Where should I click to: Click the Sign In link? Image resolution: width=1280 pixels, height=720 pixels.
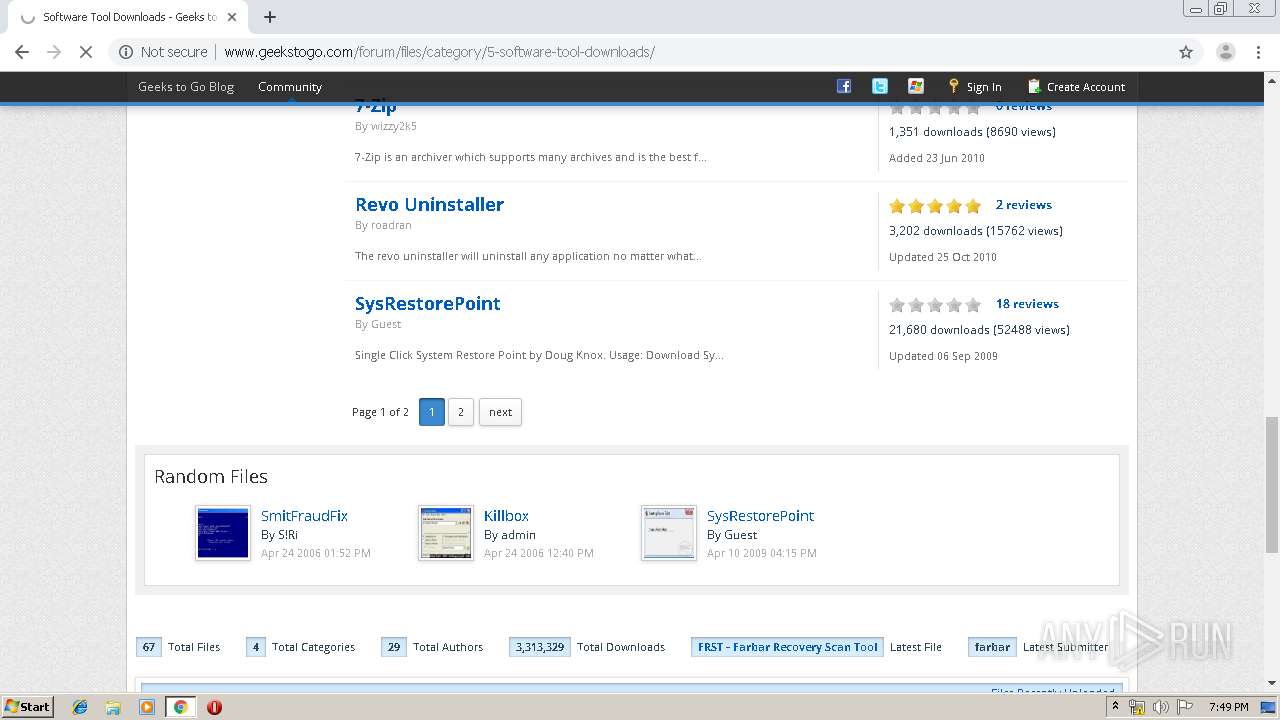984,87
